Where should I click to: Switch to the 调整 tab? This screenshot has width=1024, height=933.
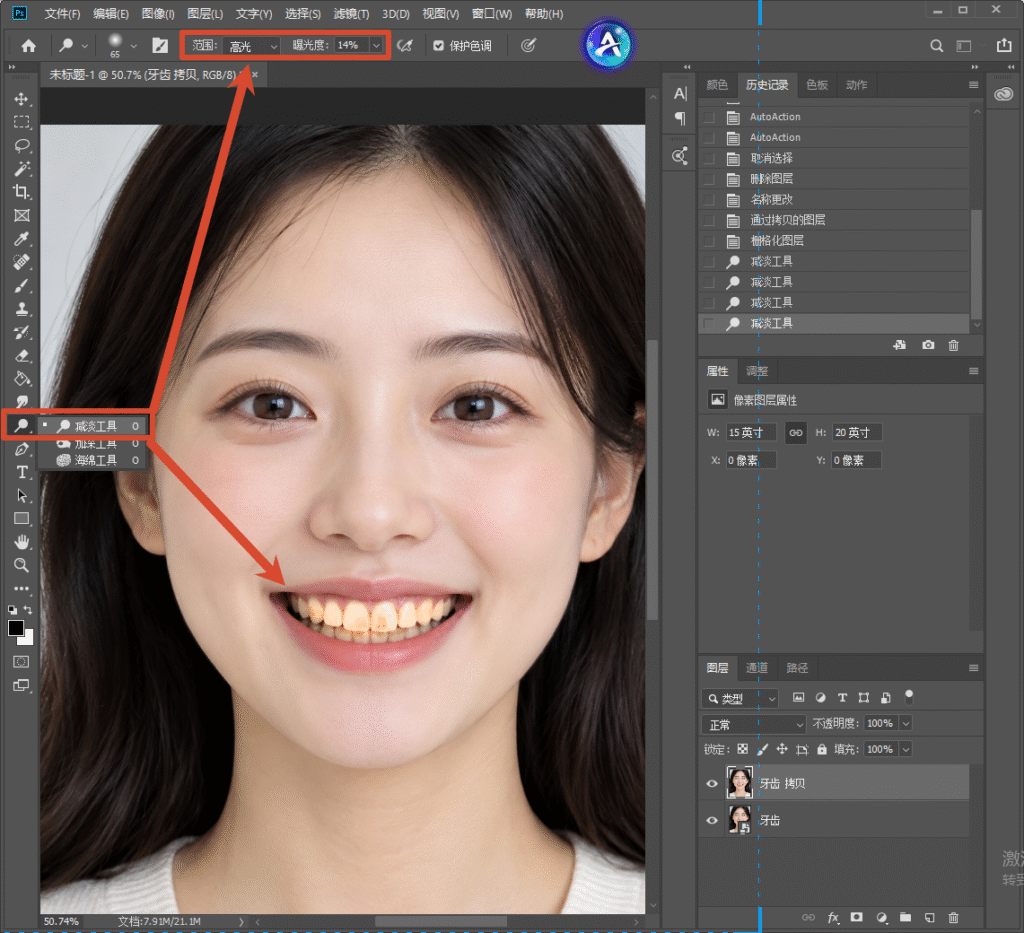tap(757, 371)
